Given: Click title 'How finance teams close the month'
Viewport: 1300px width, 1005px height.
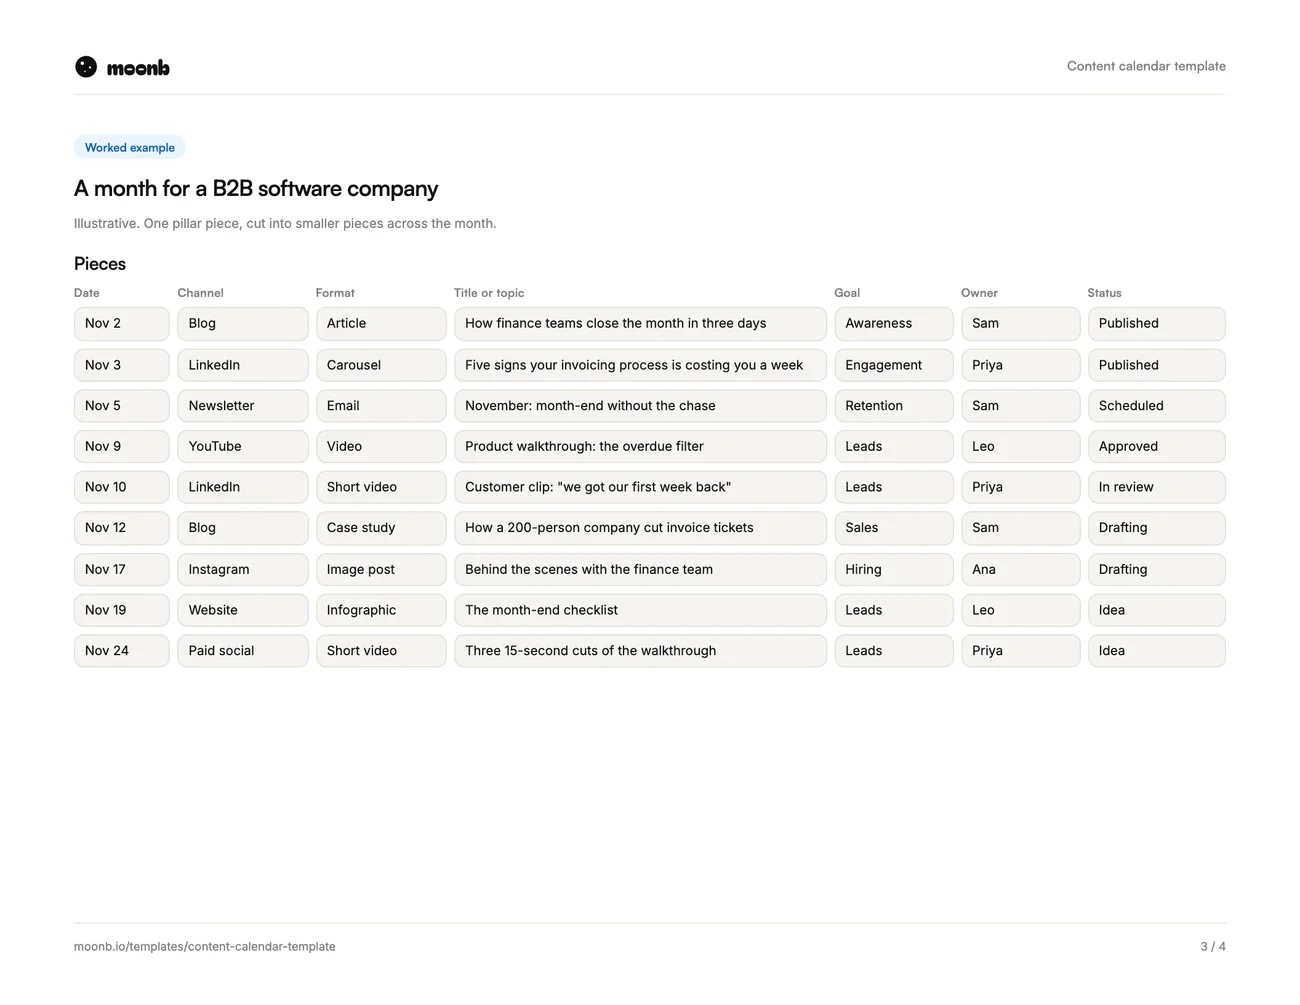Looking at the screenshot, I should pos(640,324).
